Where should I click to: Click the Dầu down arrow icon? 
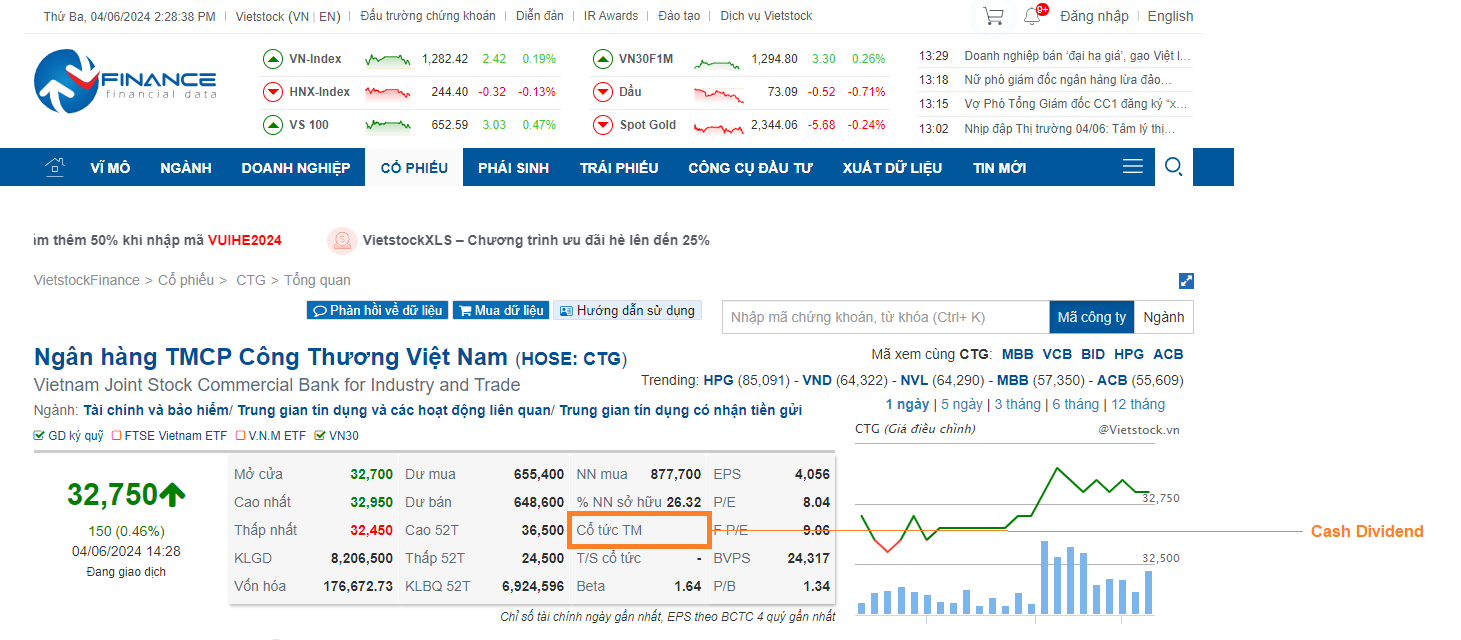tap(602, 92)
